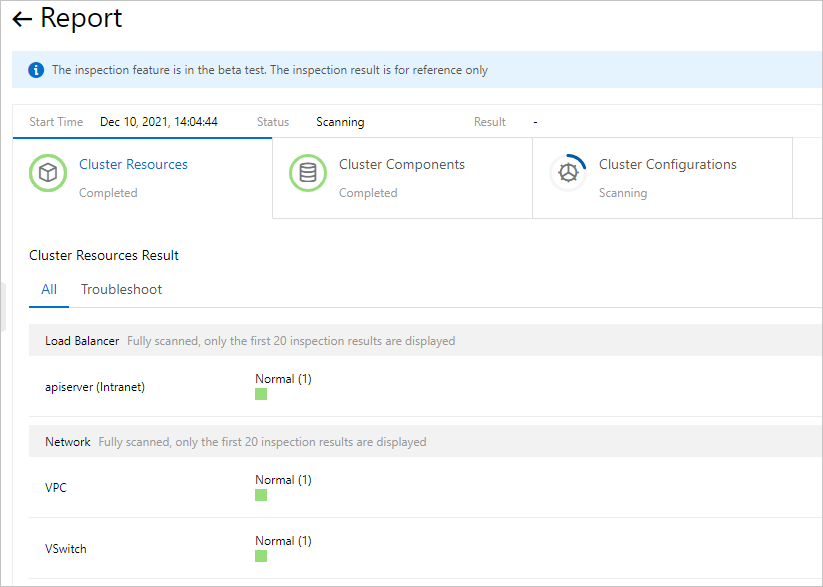Switch to the Cluster Components tab
823x587 pixels.
click(401, 165)
